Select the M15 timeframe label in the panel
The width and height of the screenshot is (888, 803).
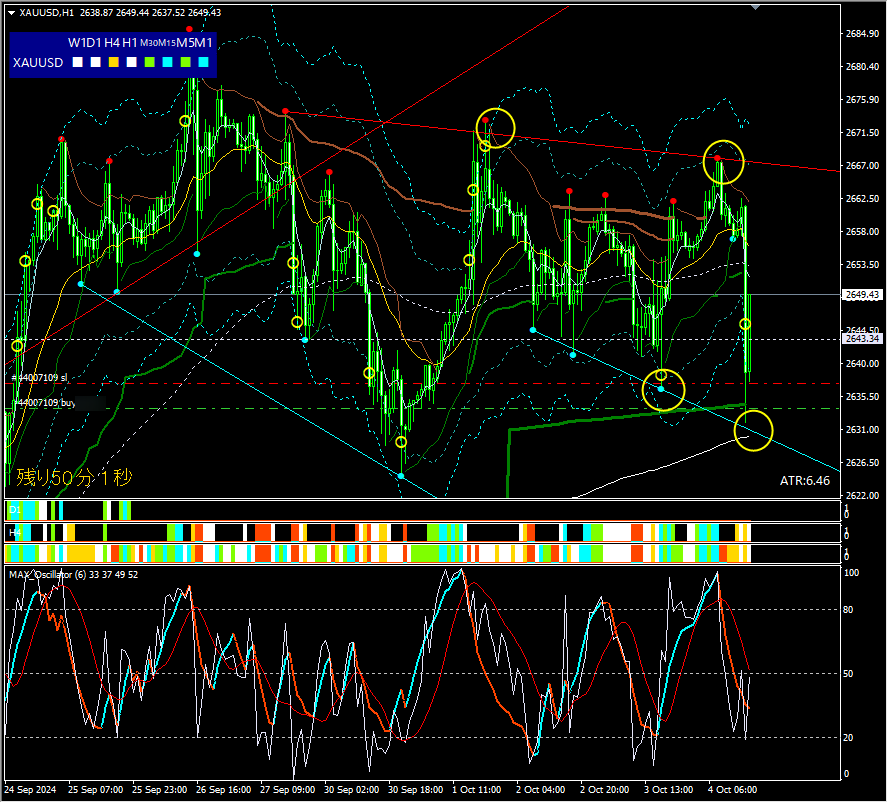coord(167,43)
